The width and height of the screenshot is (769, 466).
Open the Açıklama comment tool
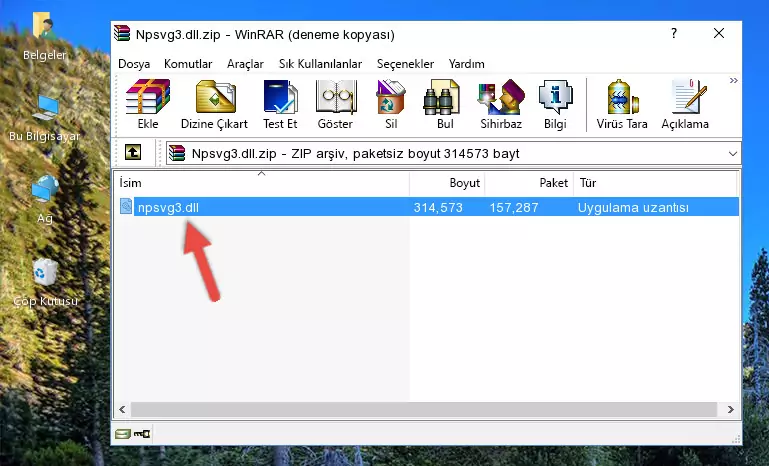pos(685,104)
